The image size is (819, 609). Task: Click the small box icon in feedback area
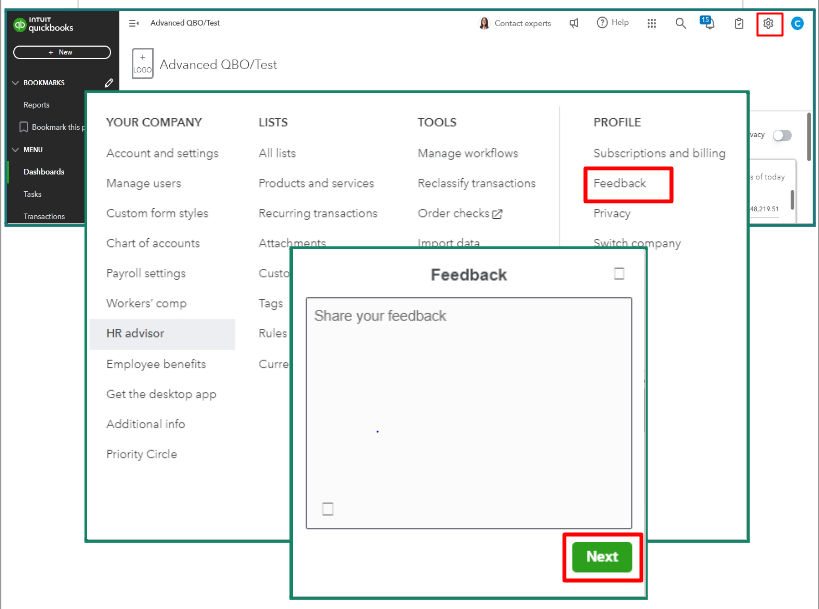(x=327, y=509)
